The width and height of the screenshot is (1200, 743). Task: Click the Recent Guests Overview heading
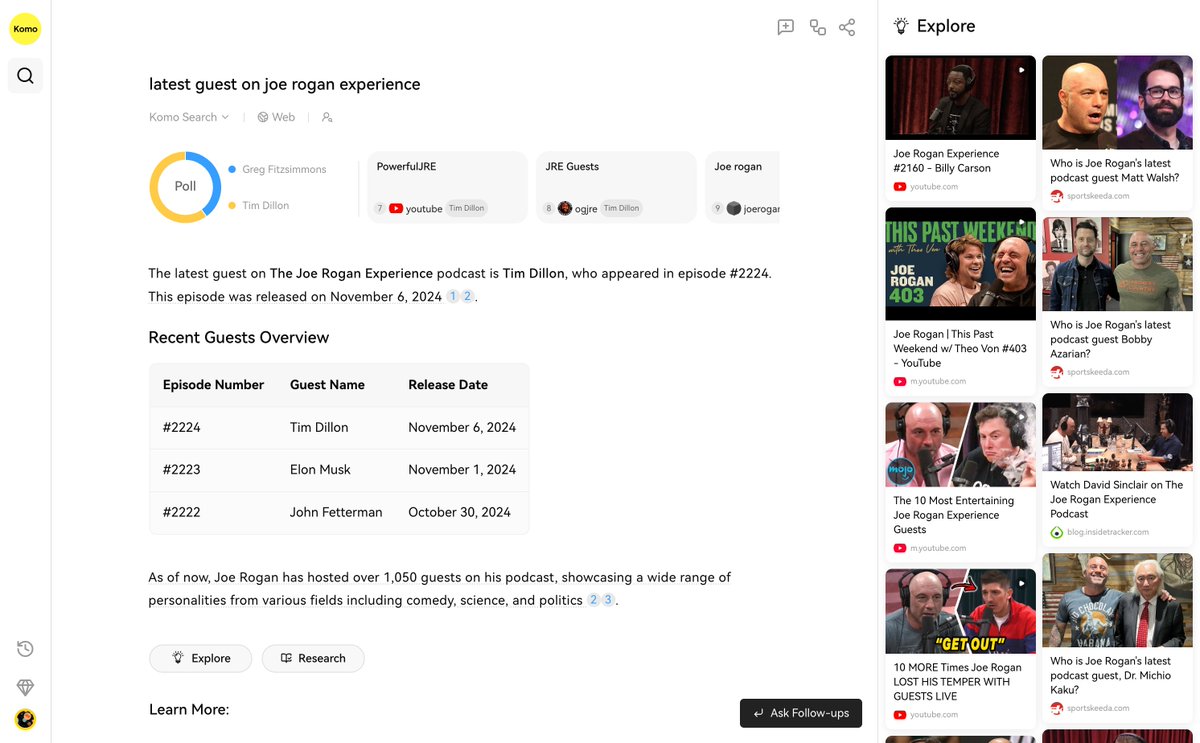coord(239,338)
